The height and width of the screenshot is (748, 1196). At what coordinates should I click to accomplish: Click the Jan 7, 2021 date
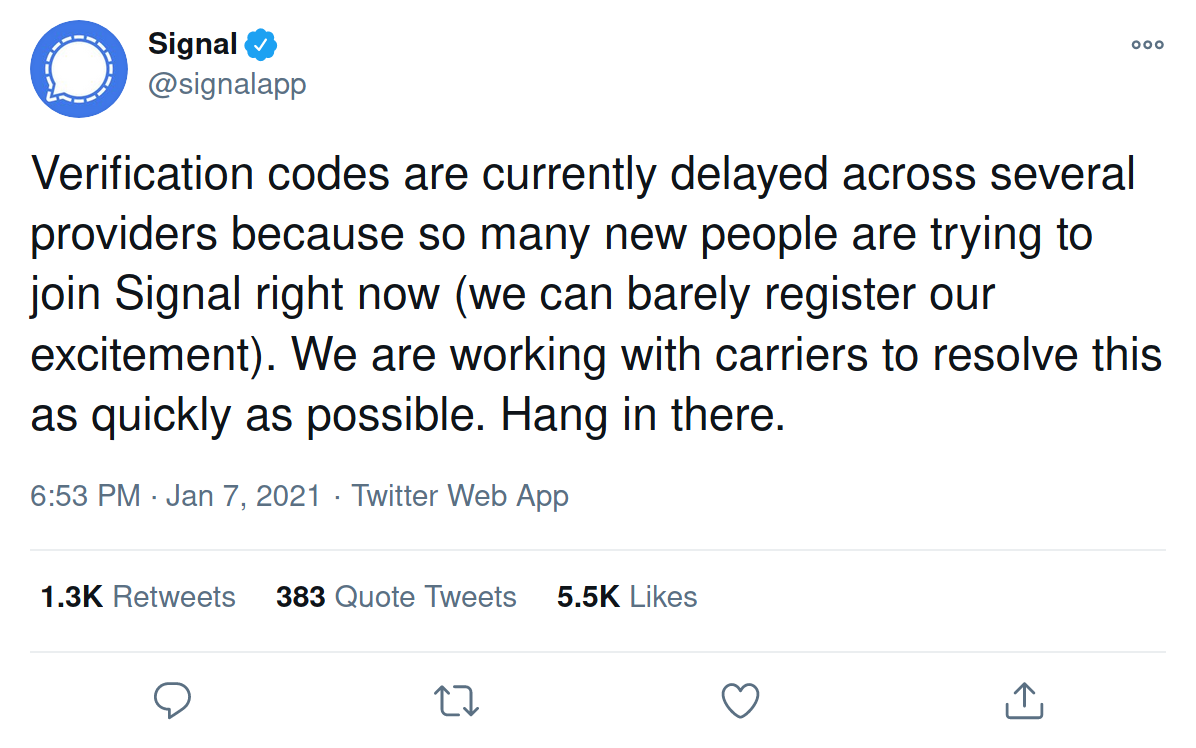pyautogui.click(x=243, y=496)
